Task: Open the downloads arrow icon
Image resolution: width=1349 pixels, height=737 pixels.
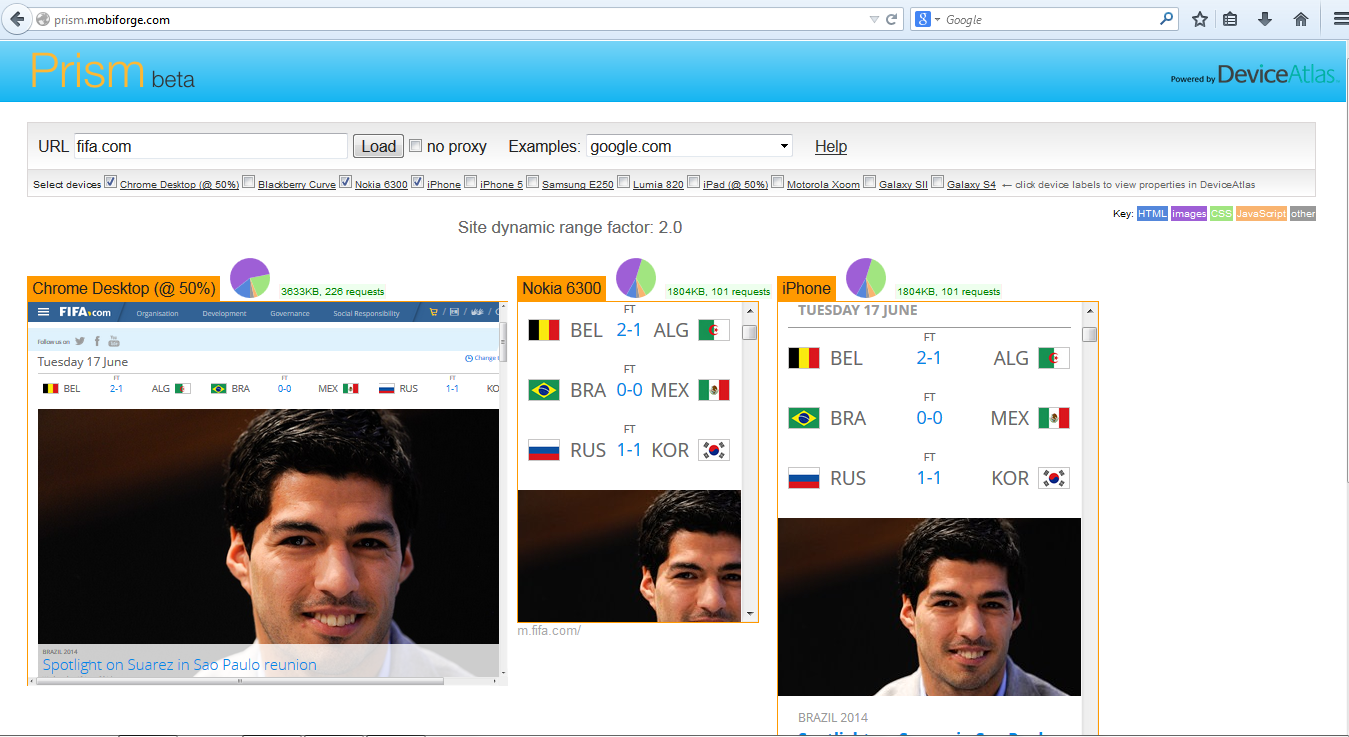Action: coord(1265,19)
